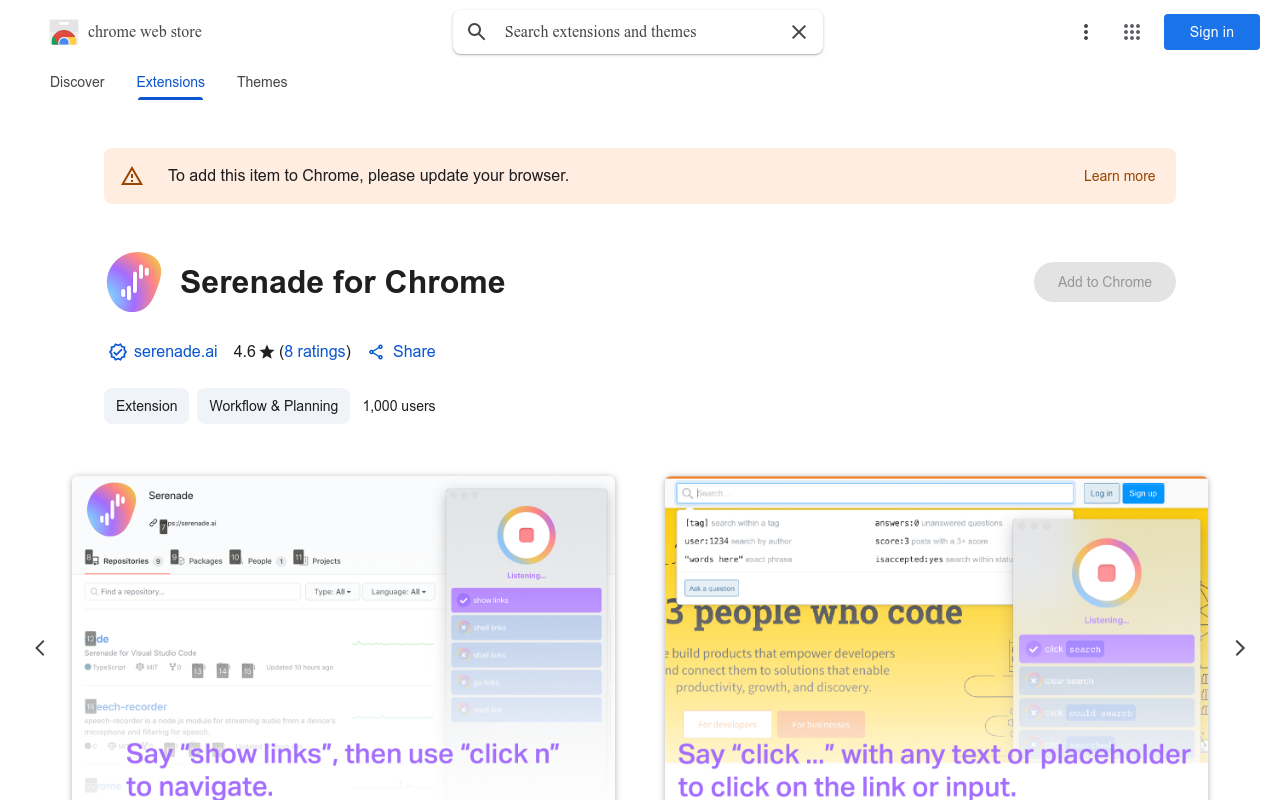Screen dimensions: 1280x800
Task: Switch to the Discover tab
Action: [x=77, y=82]
